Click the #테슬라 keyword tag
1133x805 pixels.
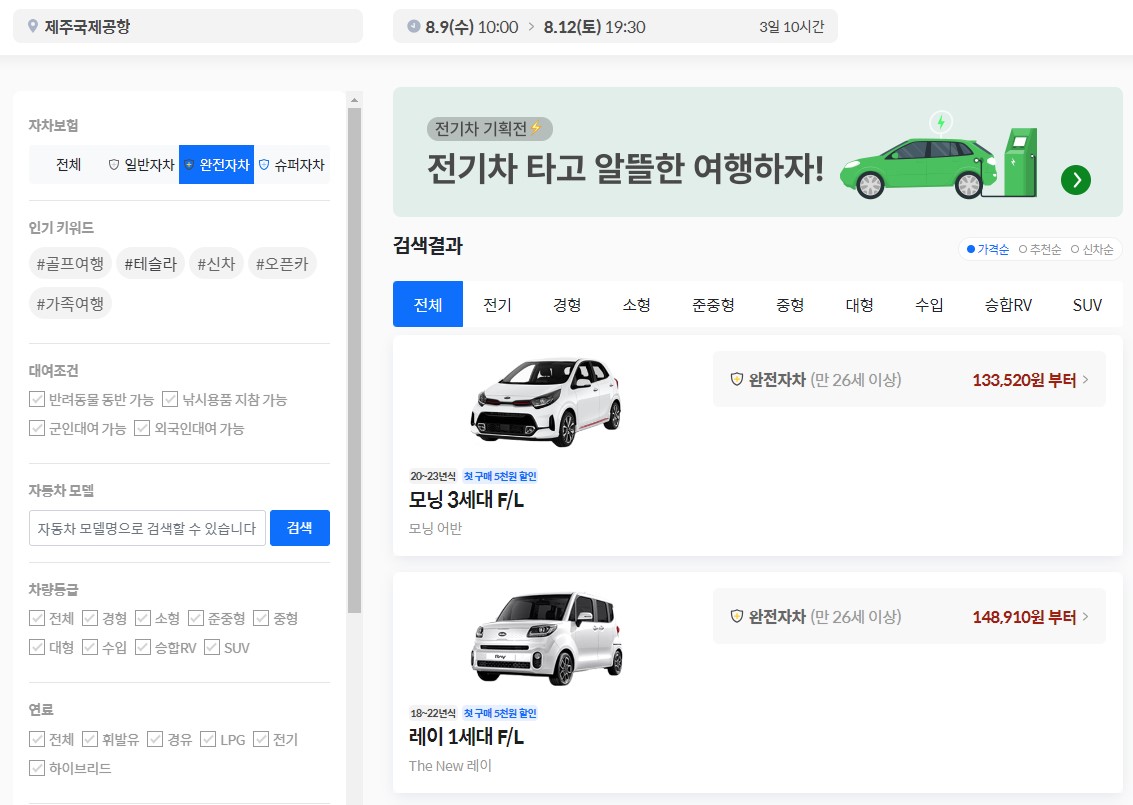(150, 264)
